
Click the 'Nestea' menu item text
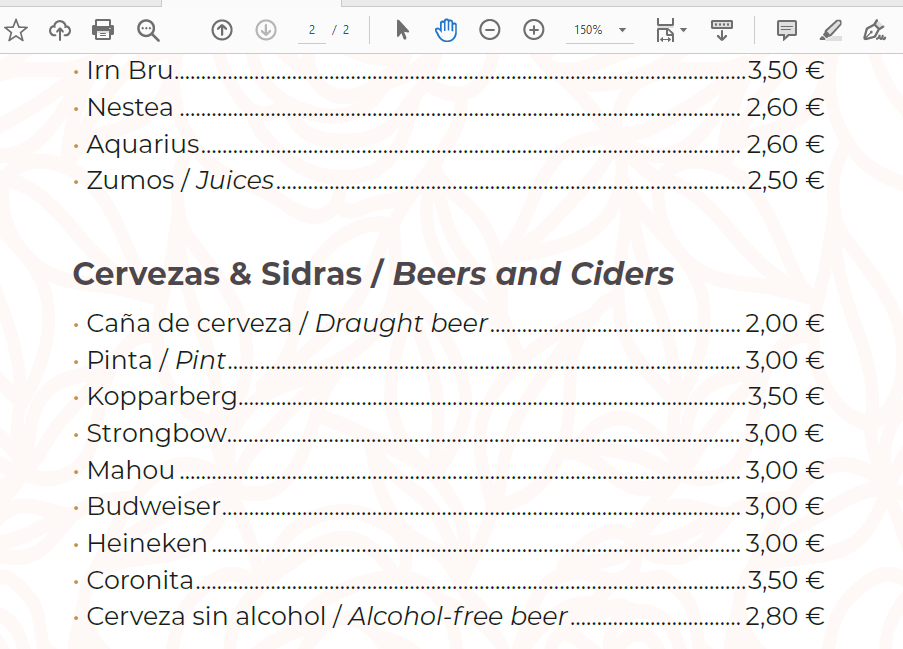[130, 107]
